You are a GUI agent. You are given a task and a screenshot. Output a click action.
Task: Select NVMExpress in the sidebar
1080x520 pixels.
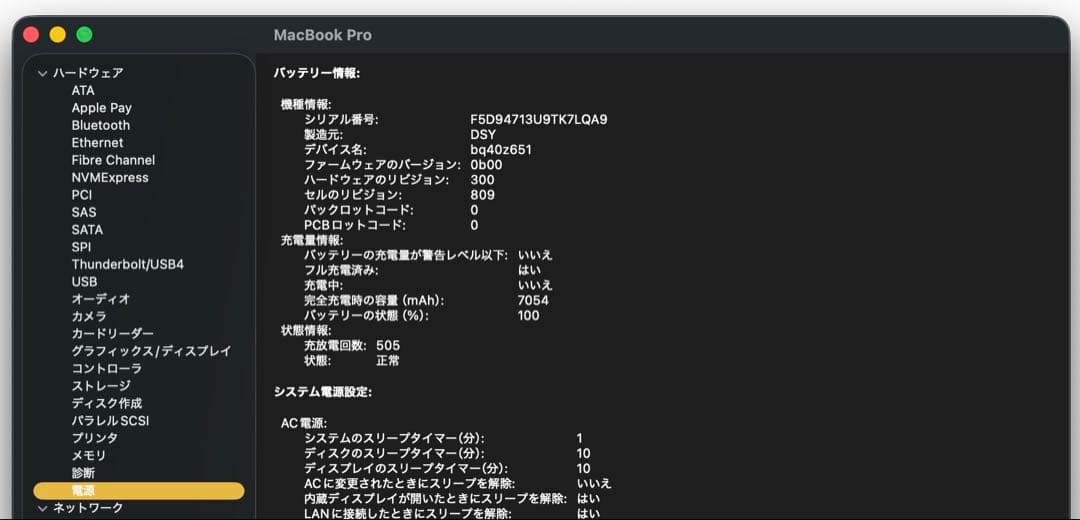[110, 178]
